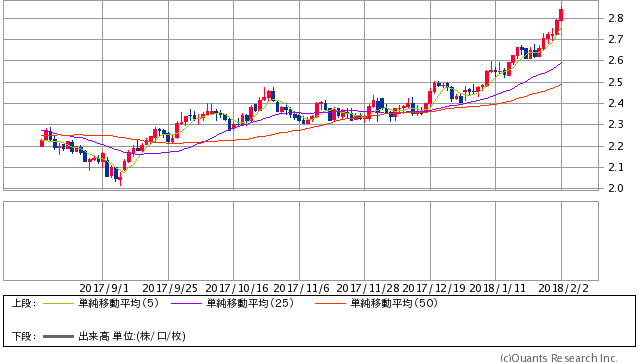638x362 pixels.
Task: Click the 単純移動平均(50) legend text
Action: [394, 303]
